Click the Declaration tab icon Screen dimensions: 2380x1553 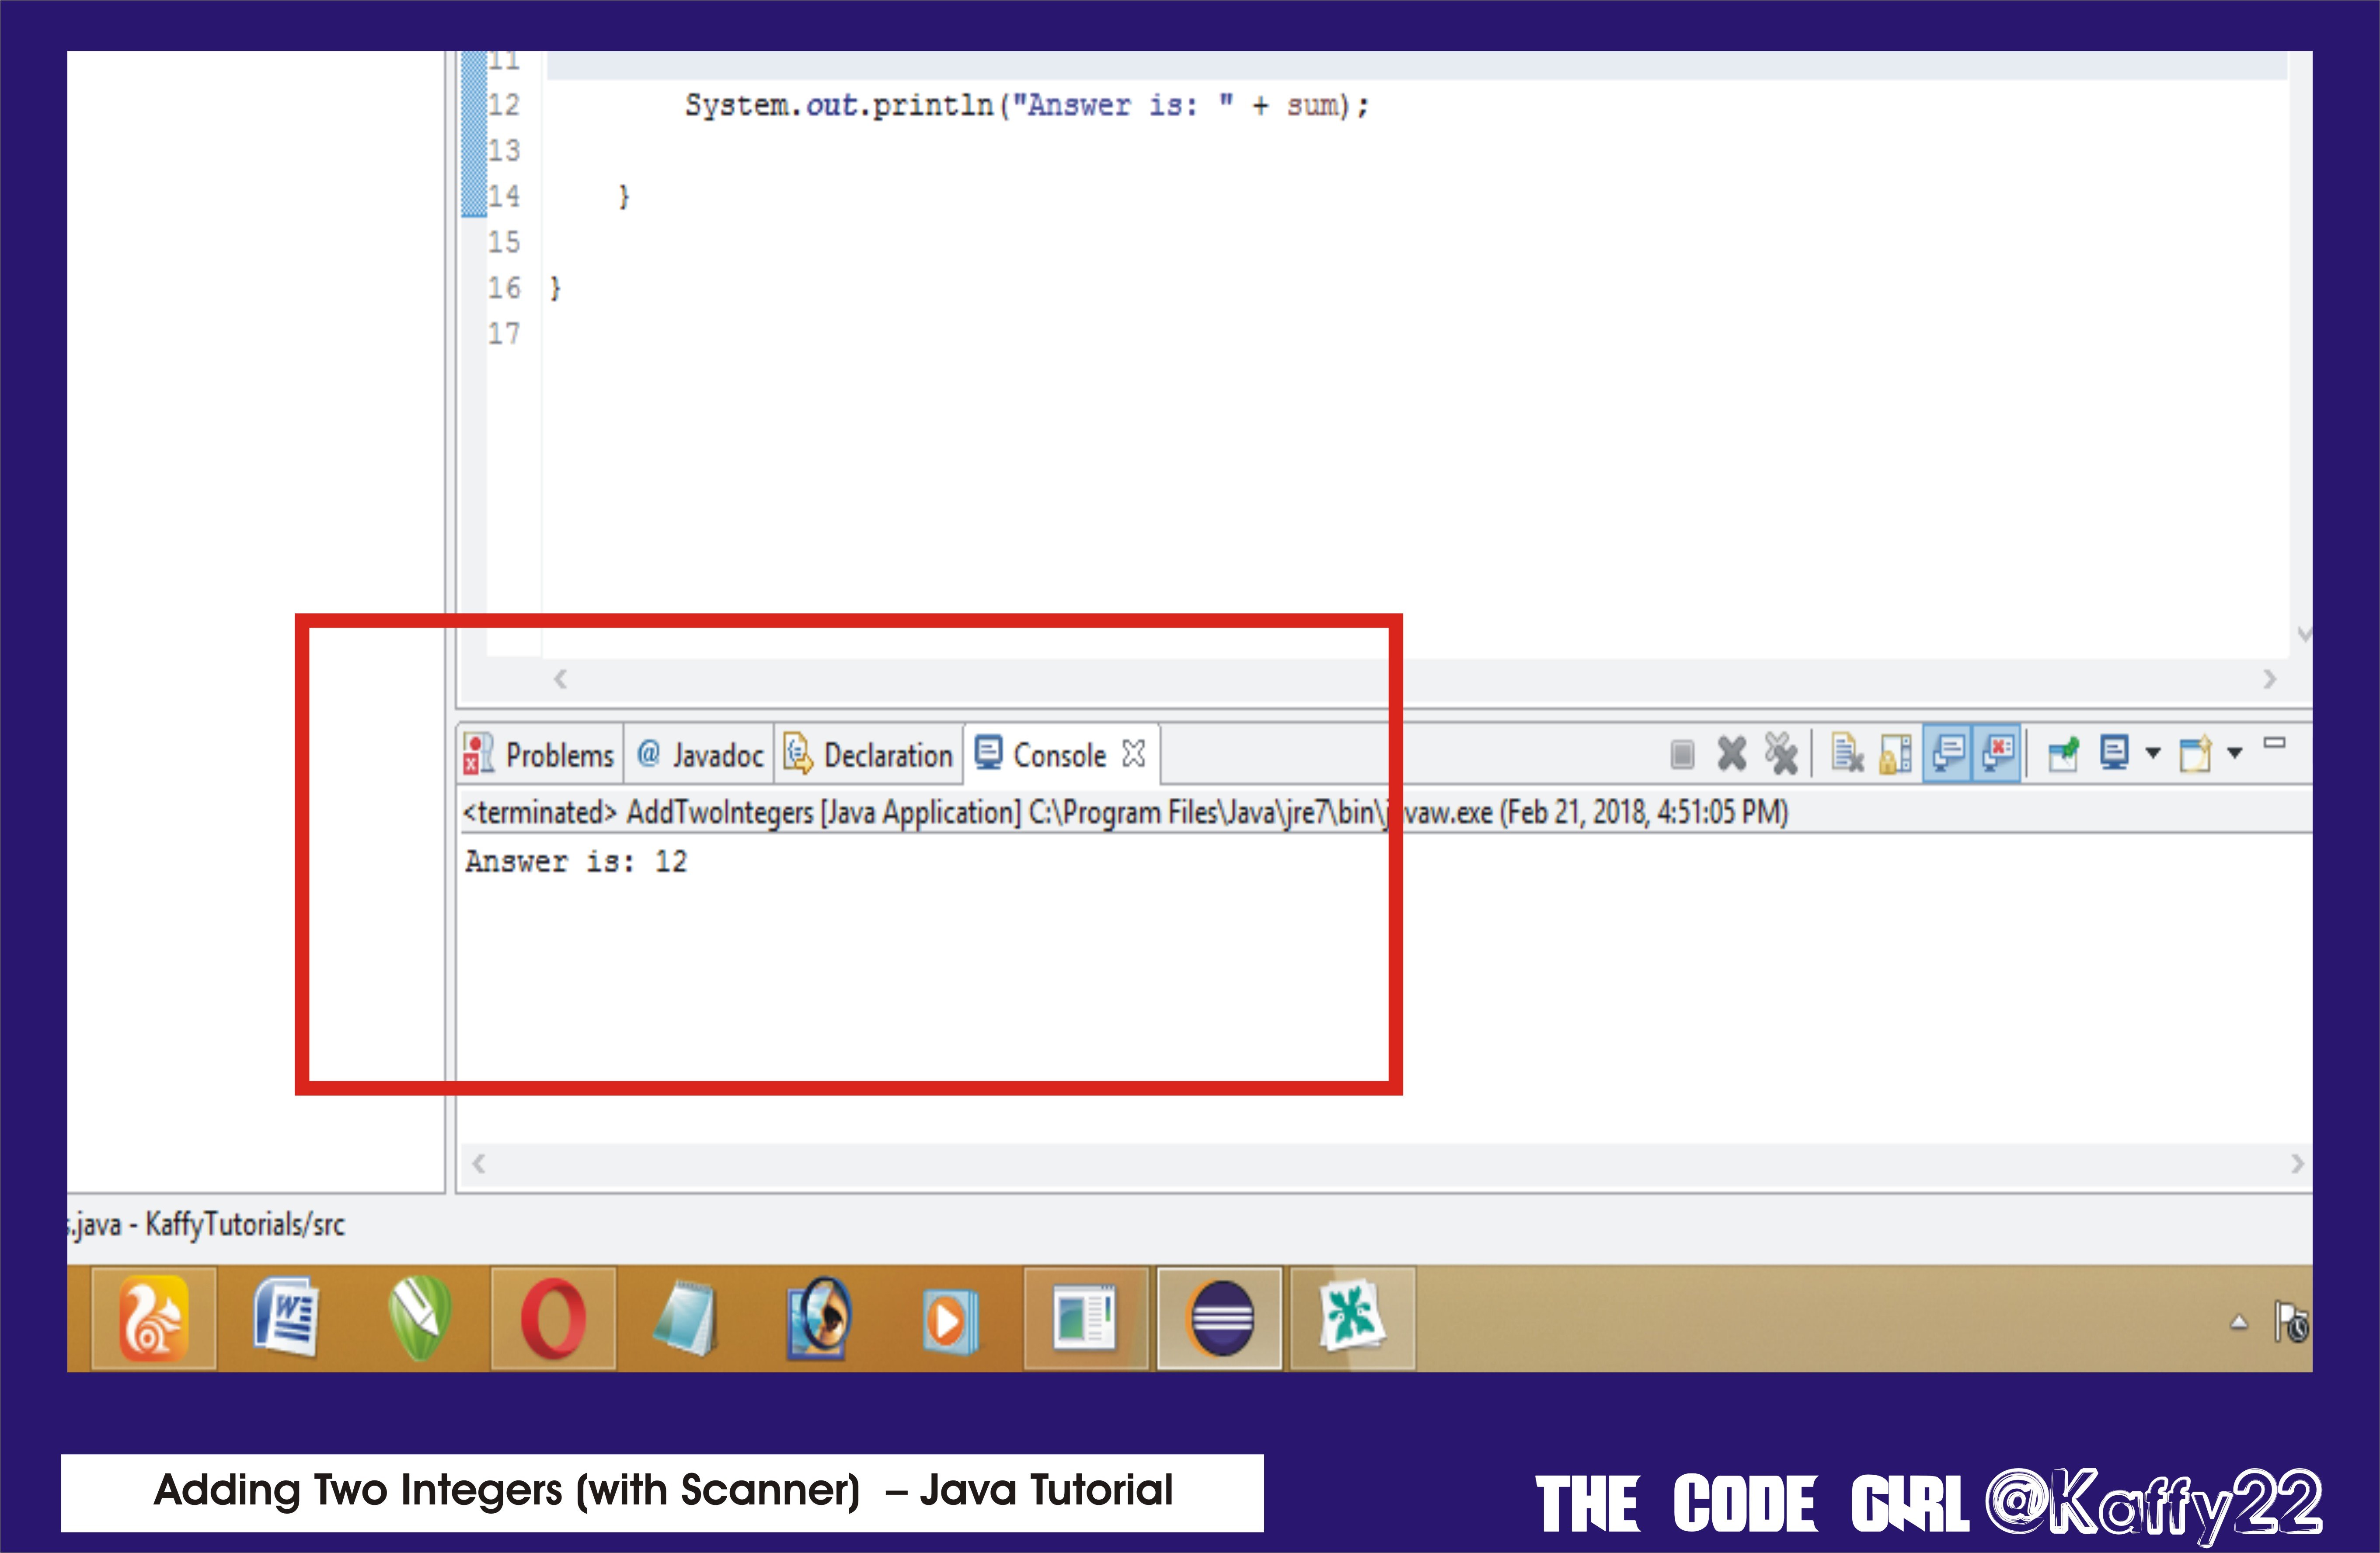click(x=798, y=754)
